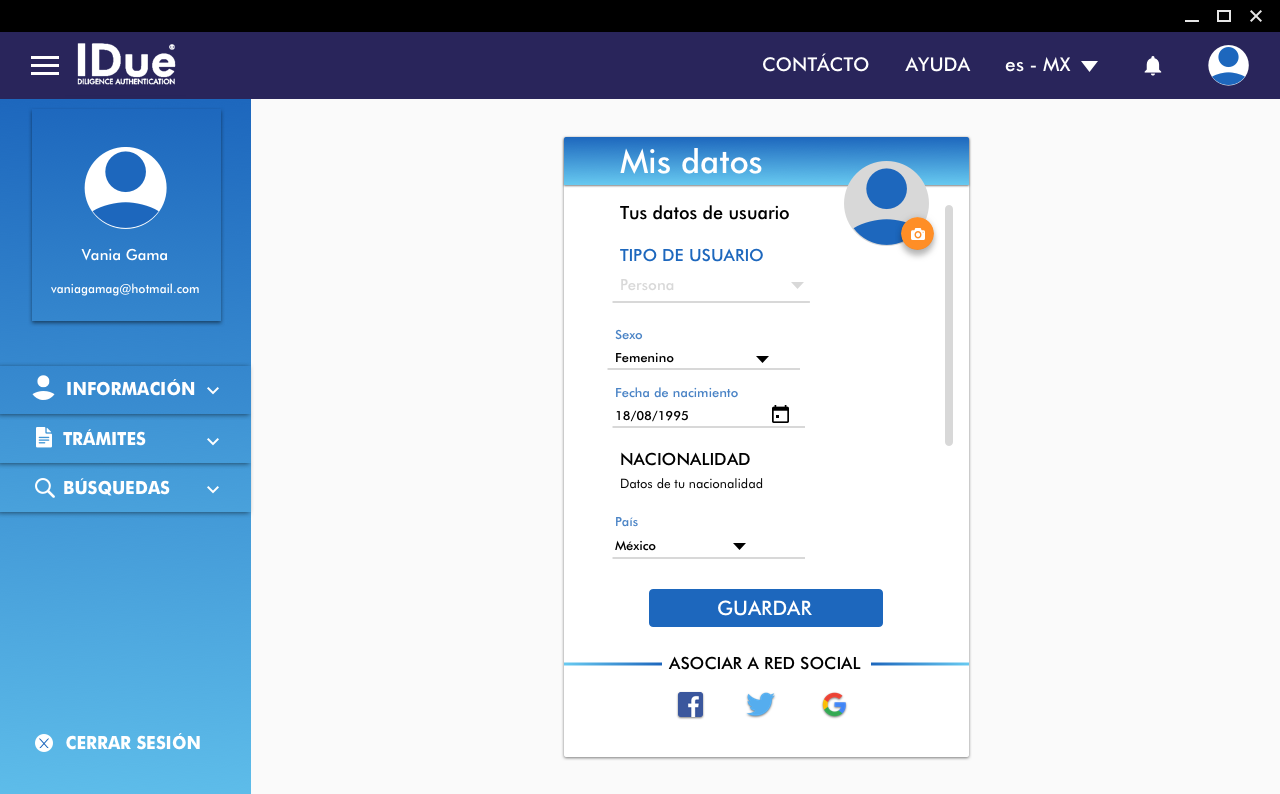Open the Sexo dropdown showing Femenino
The width and height of the screenshot is (1280, 794).
pyautogui.click(x=703, y=358)
